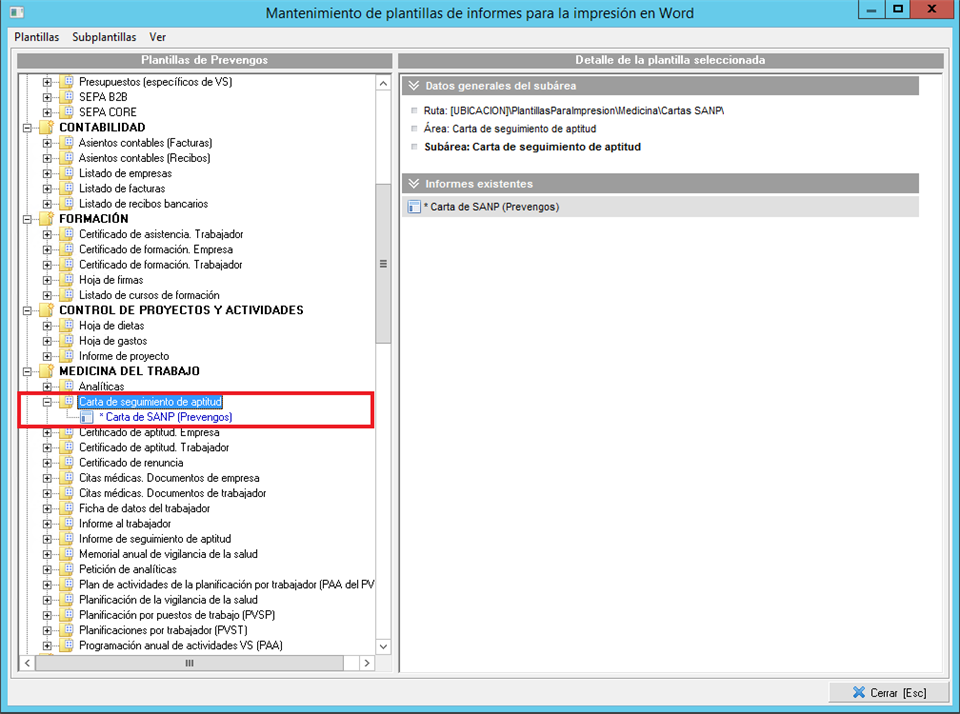Collapse the Informes existentes section
The height and width of the screenshot is (714, 960).
(x=413, y=184)
